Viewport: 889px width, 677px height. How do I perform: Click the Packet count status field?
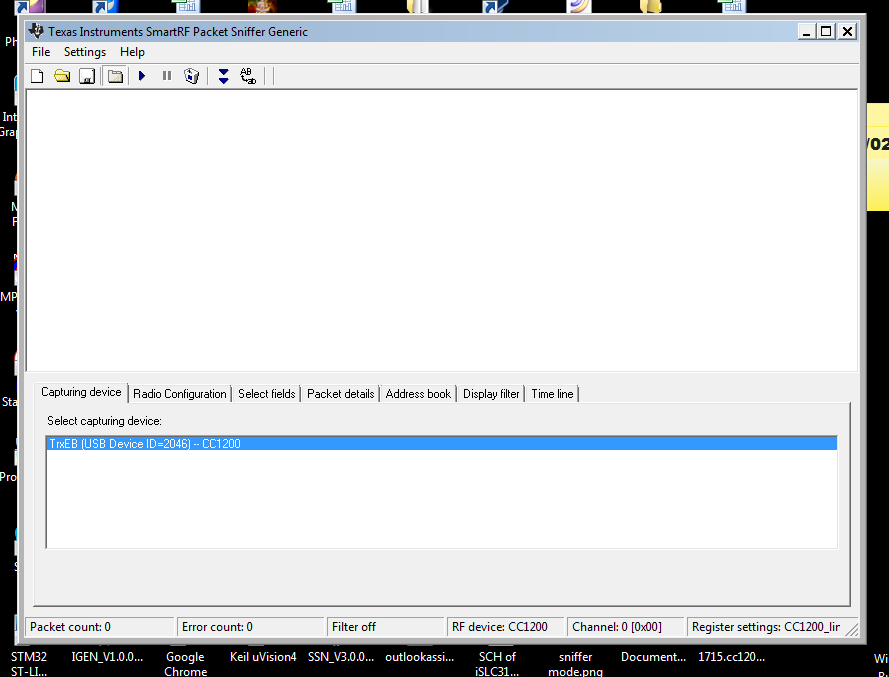[100, 627]
